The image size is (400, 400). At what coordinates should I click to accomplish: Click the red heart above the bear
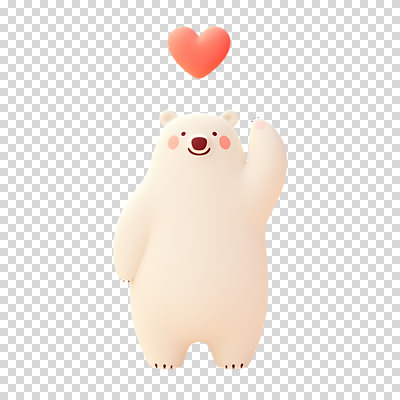point(199,52)
